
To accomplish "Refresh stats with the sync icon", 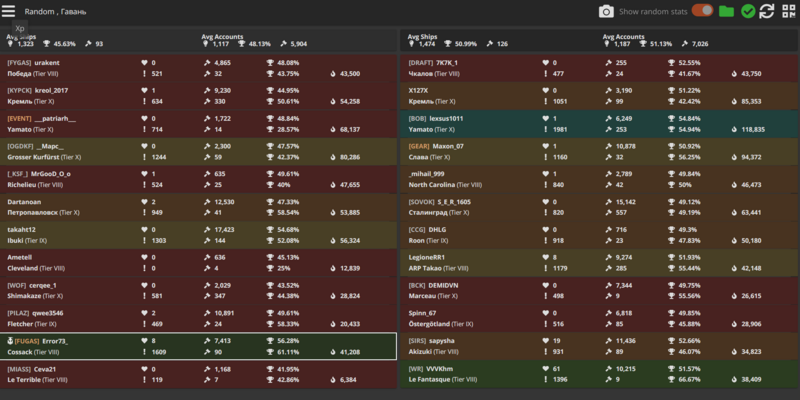I will (767, 11).
